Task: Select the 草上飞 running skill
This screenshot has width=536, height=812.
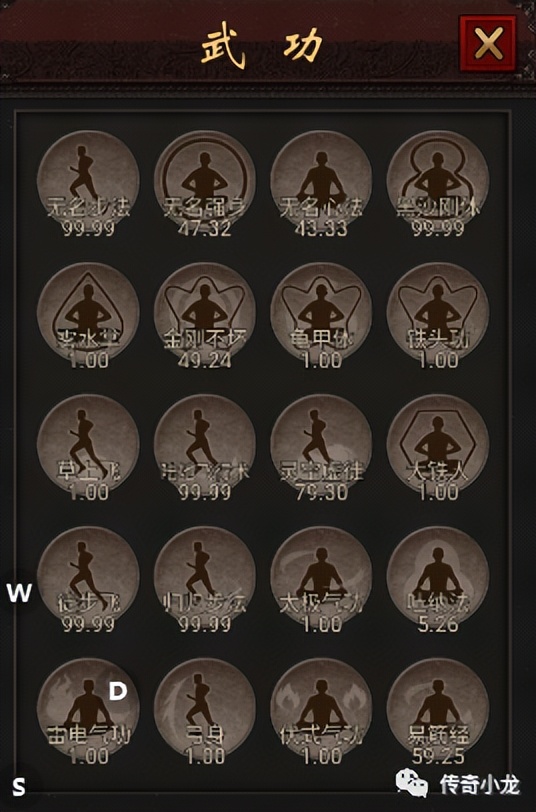Action: click(88, 445)
